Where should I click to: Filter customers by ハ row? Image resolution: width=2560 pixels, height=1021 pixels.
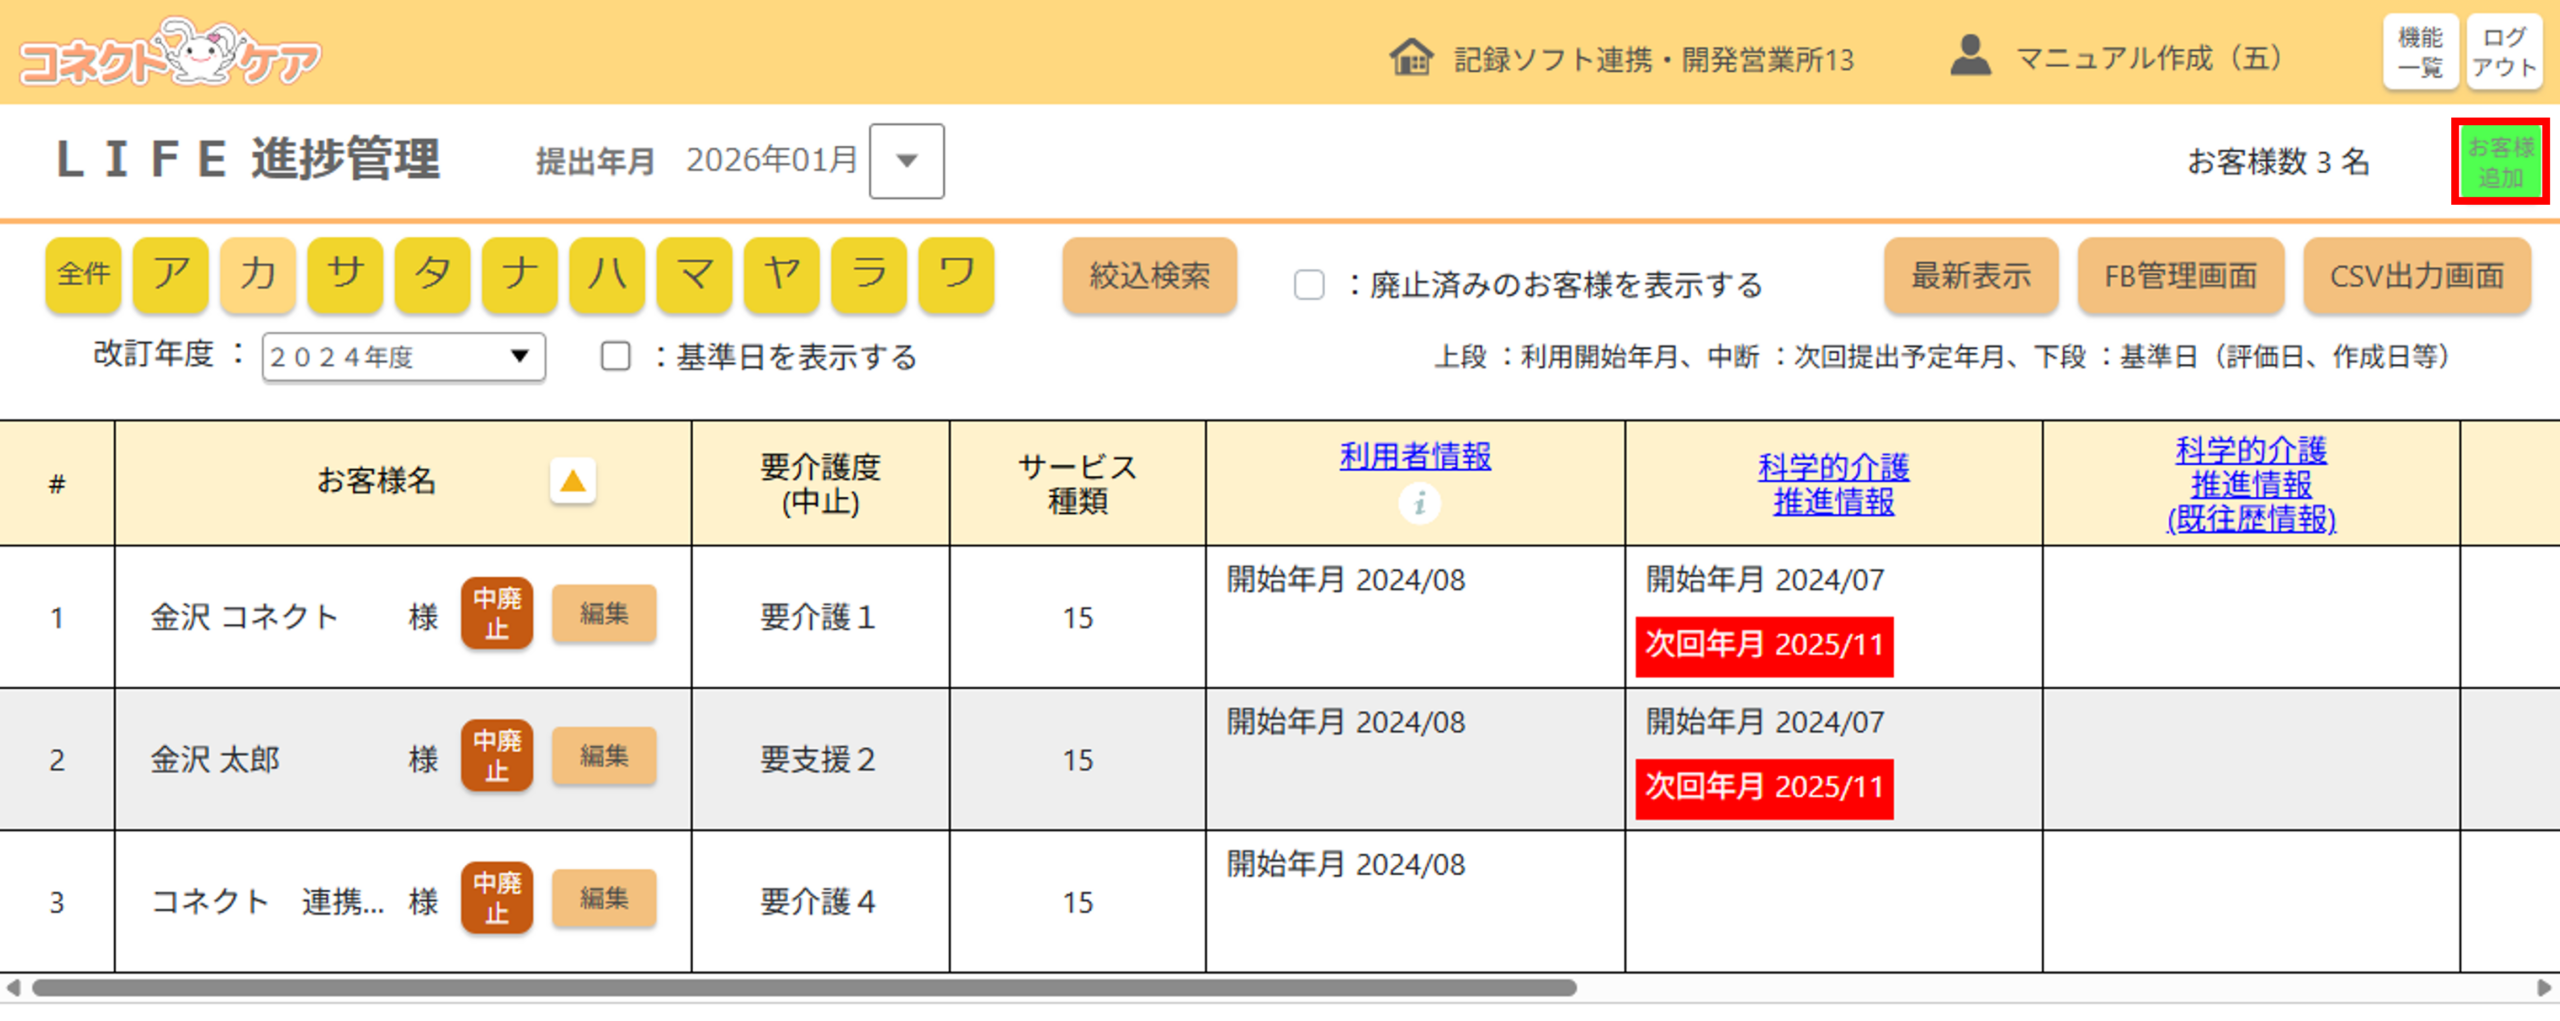(x=607, y=274)
